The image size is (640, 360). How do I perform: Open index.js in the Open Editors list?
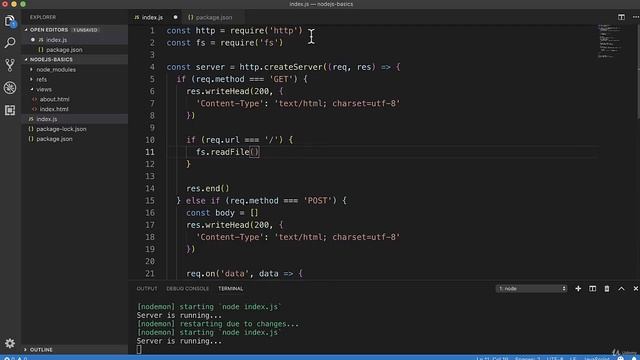[x=75, y=40]
